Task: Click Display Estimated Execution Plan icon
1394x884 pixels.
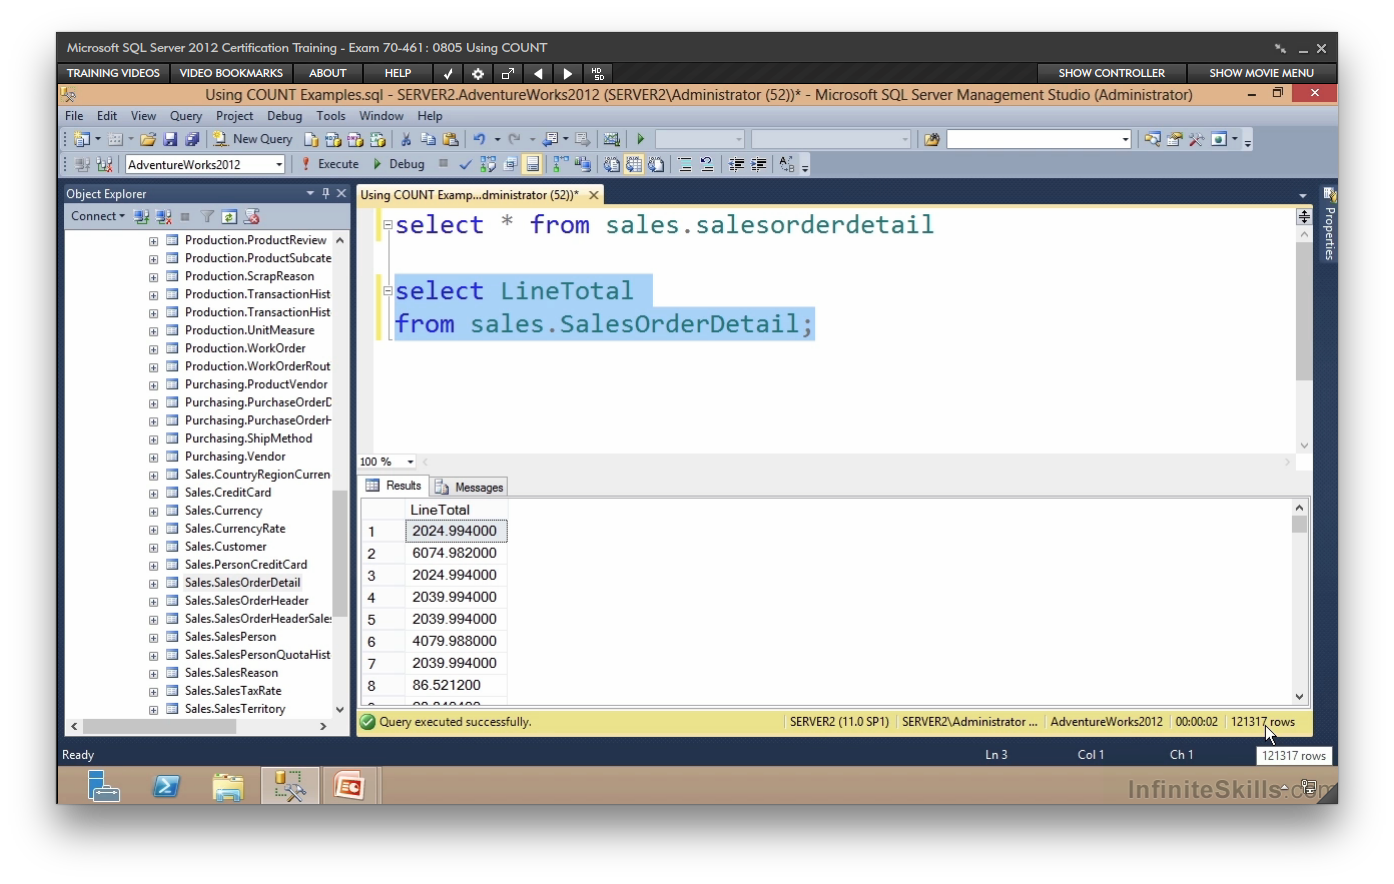Action: pyautogui.click(x=488, y=164)
